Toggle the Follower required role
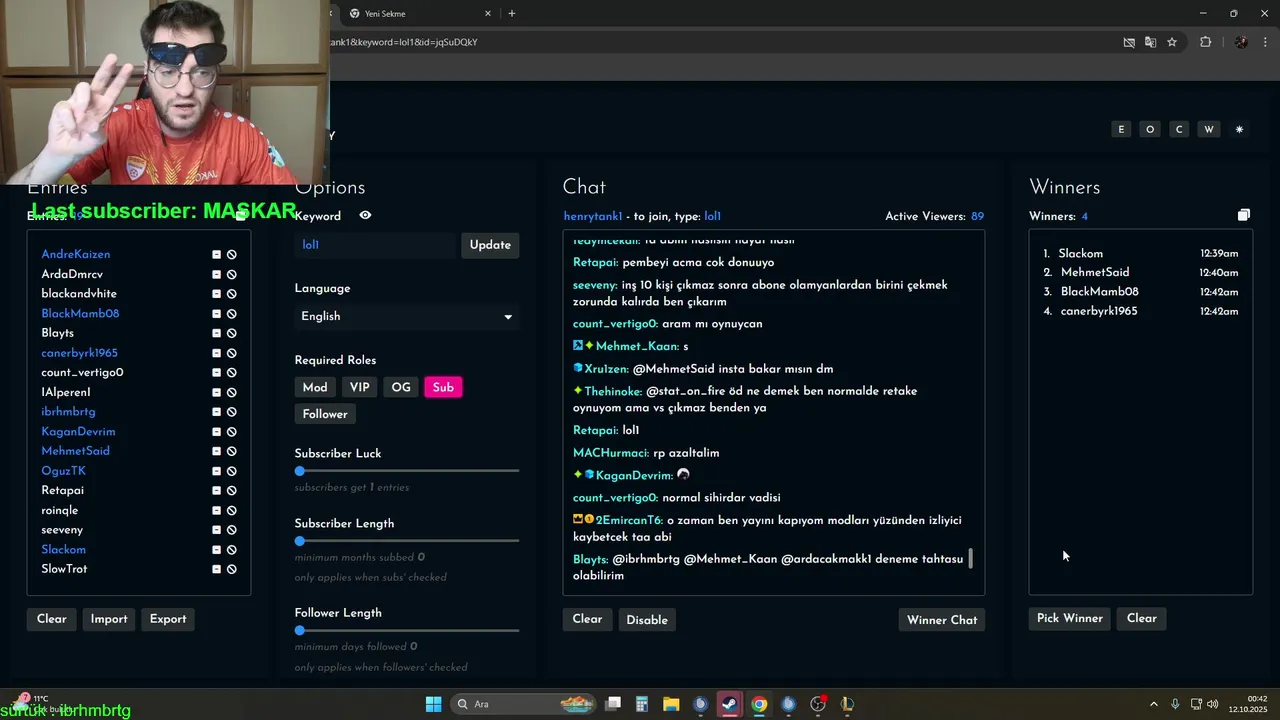This screenshot has height=720, width=1280. pyautogui.click(x=325, y=414)
